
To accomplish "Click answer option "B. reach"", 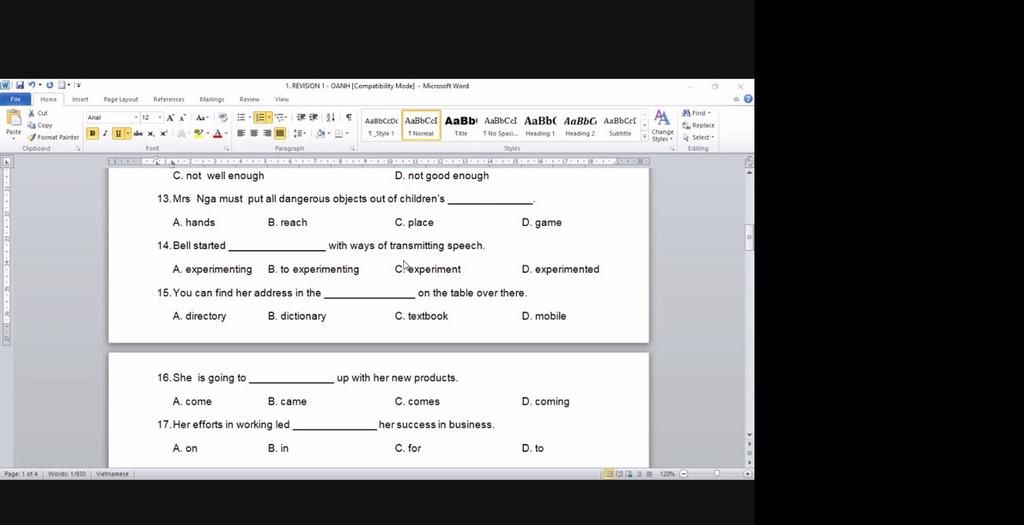I will (287, 222).
